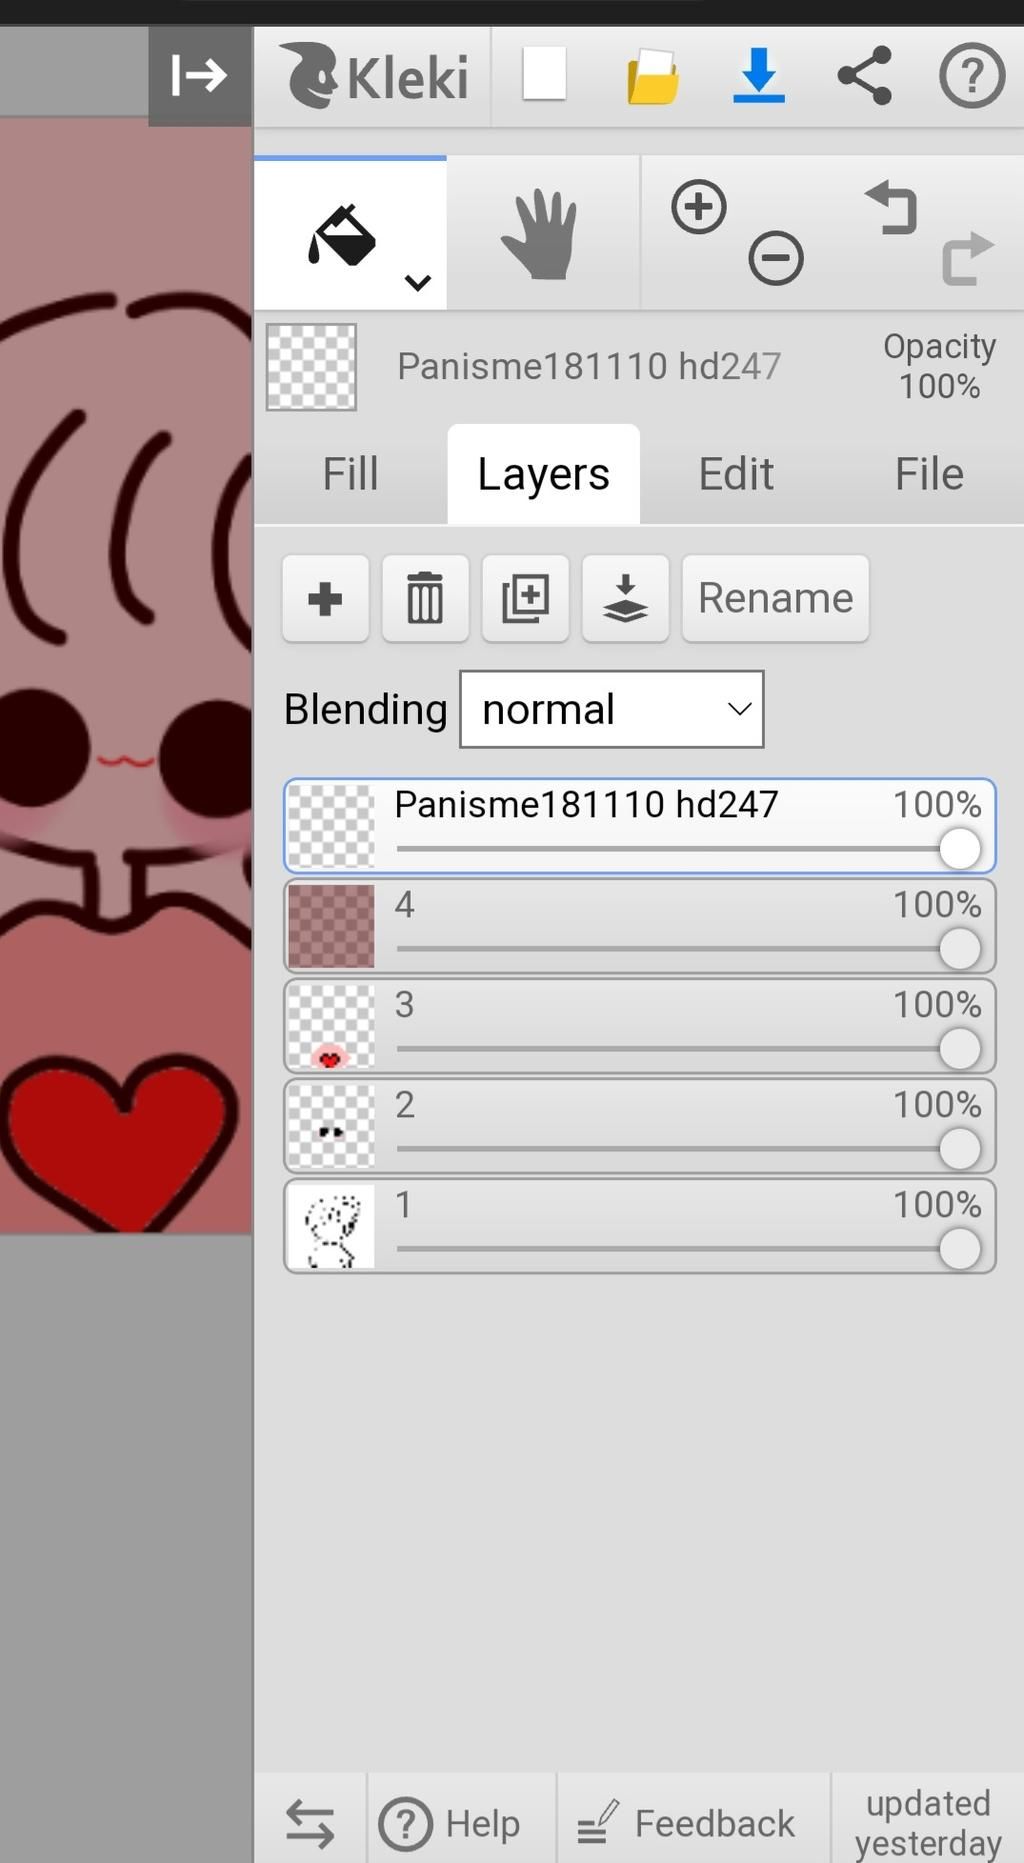Merge the layer down
This screenshot has height=1863, width=1024.
(x=625, y=598)
